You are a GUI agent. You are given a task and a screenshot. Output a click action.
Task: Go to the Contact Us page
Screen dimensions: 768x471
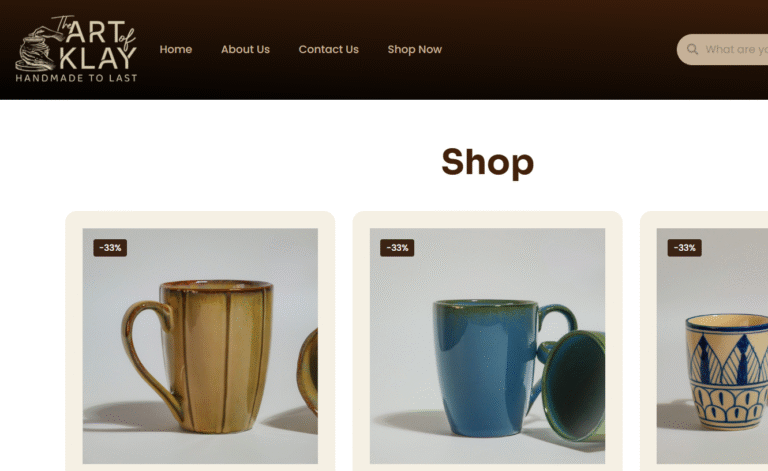click(x=328, y=49)
